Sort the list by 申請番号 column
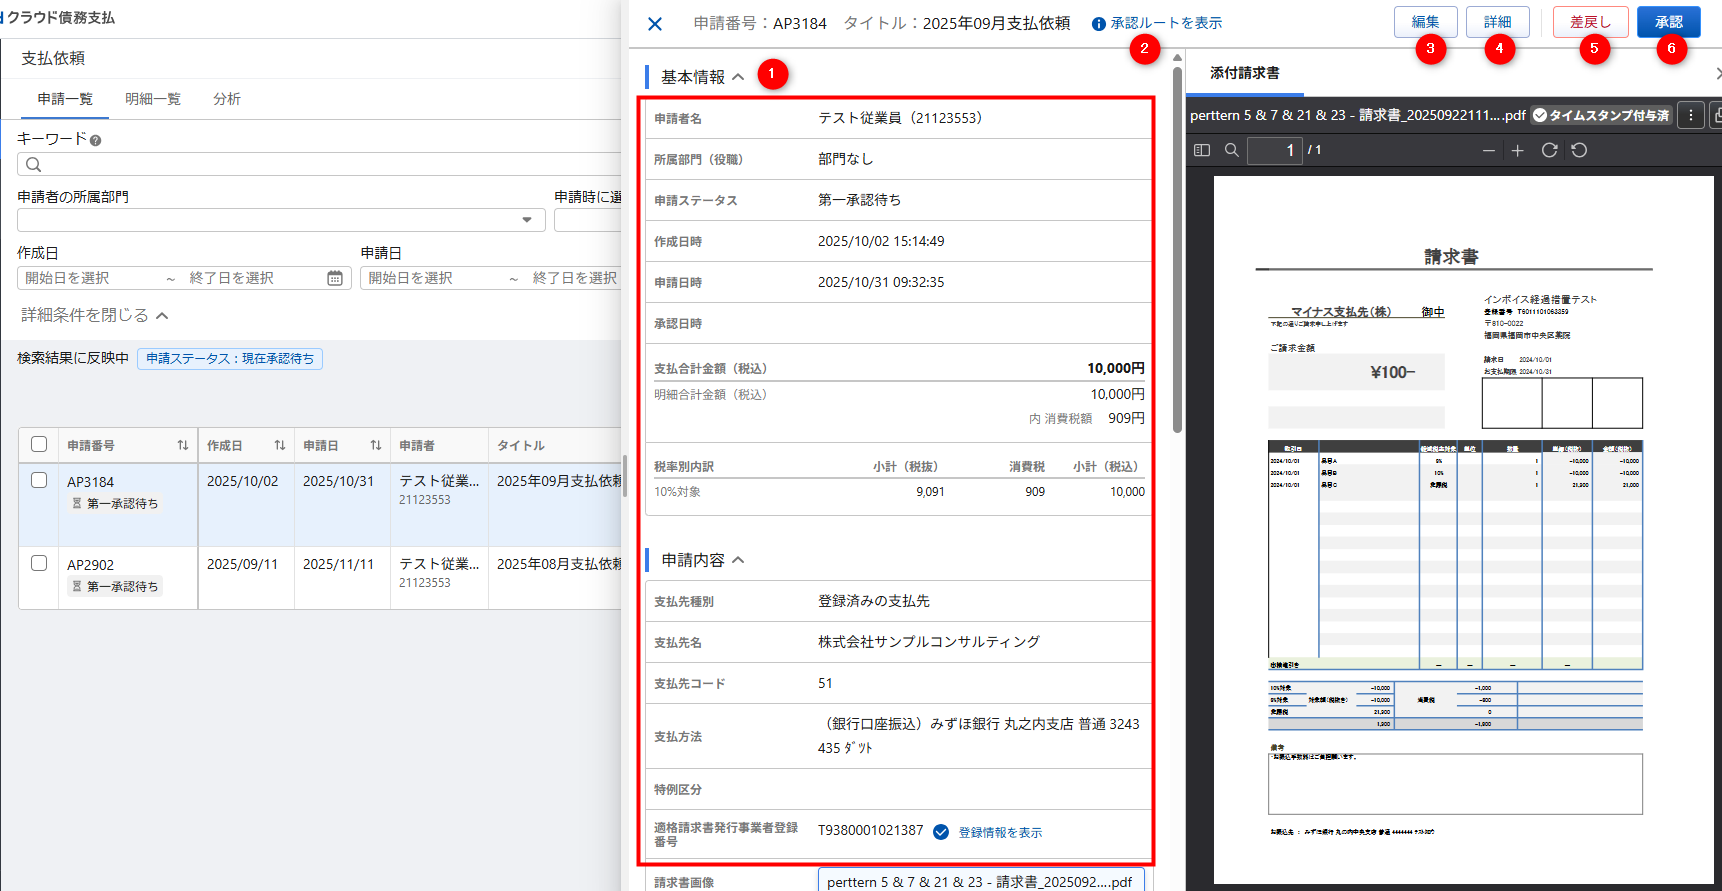Image resolution: width=1722 pixels, height=891 pixels. coord(182,445)
